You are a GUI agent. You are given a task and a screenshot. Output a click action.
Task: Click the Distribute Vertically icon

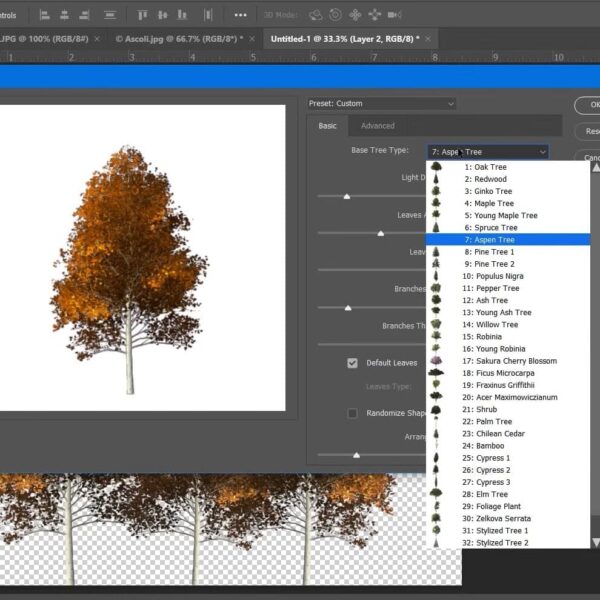coord(110,15)
